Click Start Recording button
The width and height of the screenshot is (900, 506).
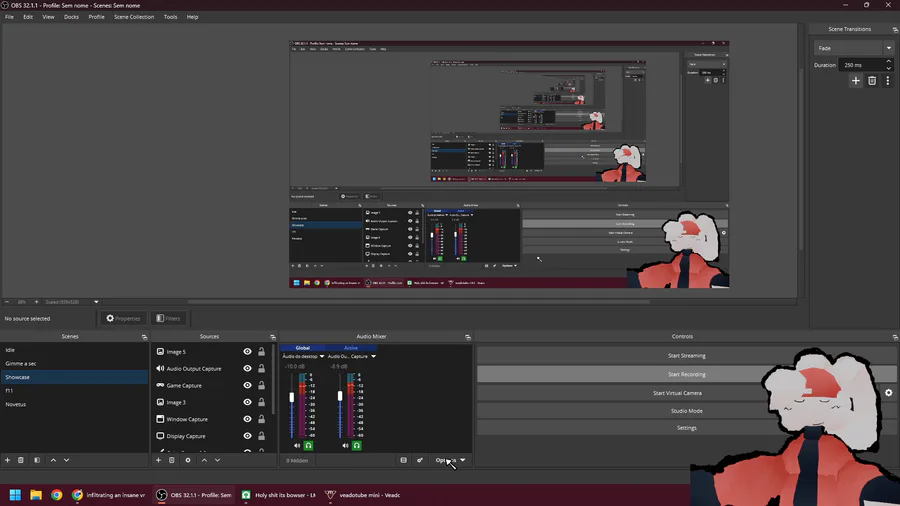click(x=686, y=375)
